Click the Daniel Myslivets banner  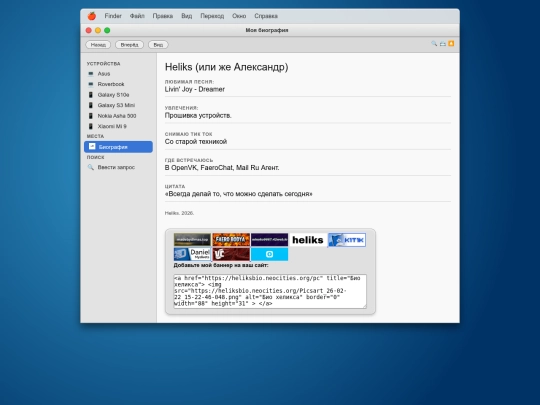coord(192,254)
